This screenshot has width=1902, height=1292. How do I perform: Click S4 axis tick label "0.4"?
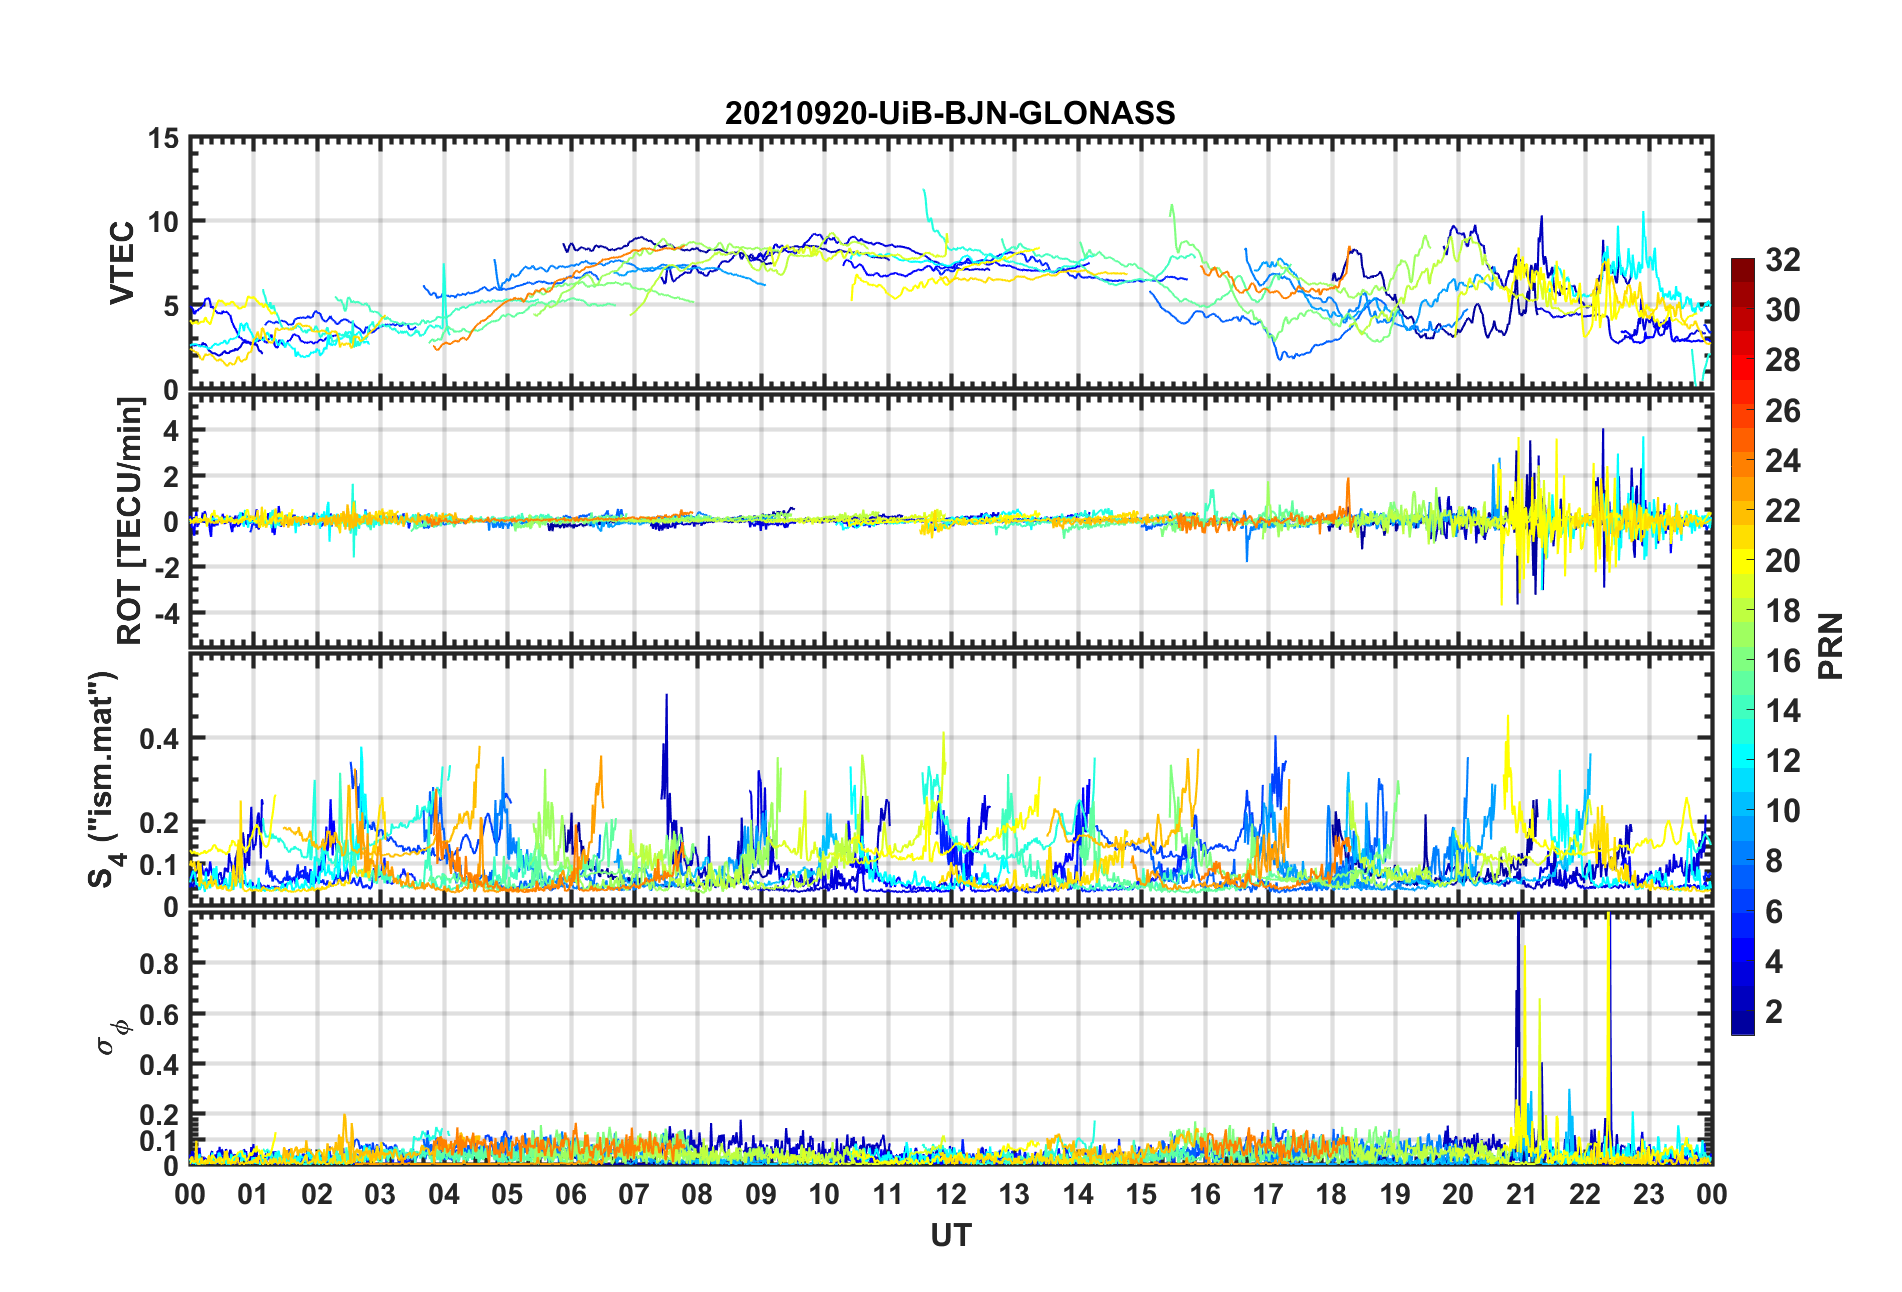(160, 739)
